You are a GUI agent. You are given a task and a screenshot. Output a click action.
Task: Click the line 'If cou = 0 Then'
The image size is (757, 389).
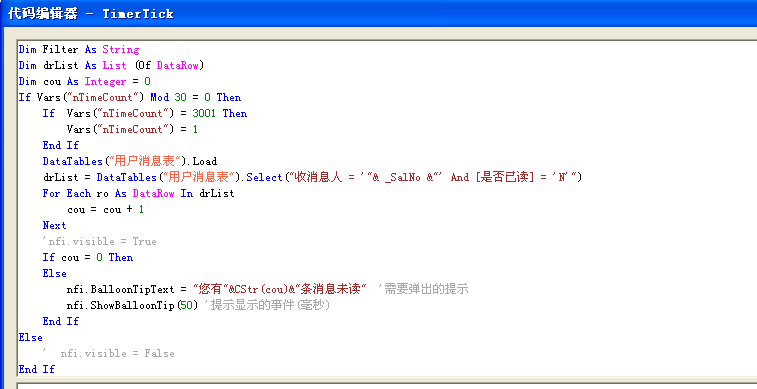point(87,257)
